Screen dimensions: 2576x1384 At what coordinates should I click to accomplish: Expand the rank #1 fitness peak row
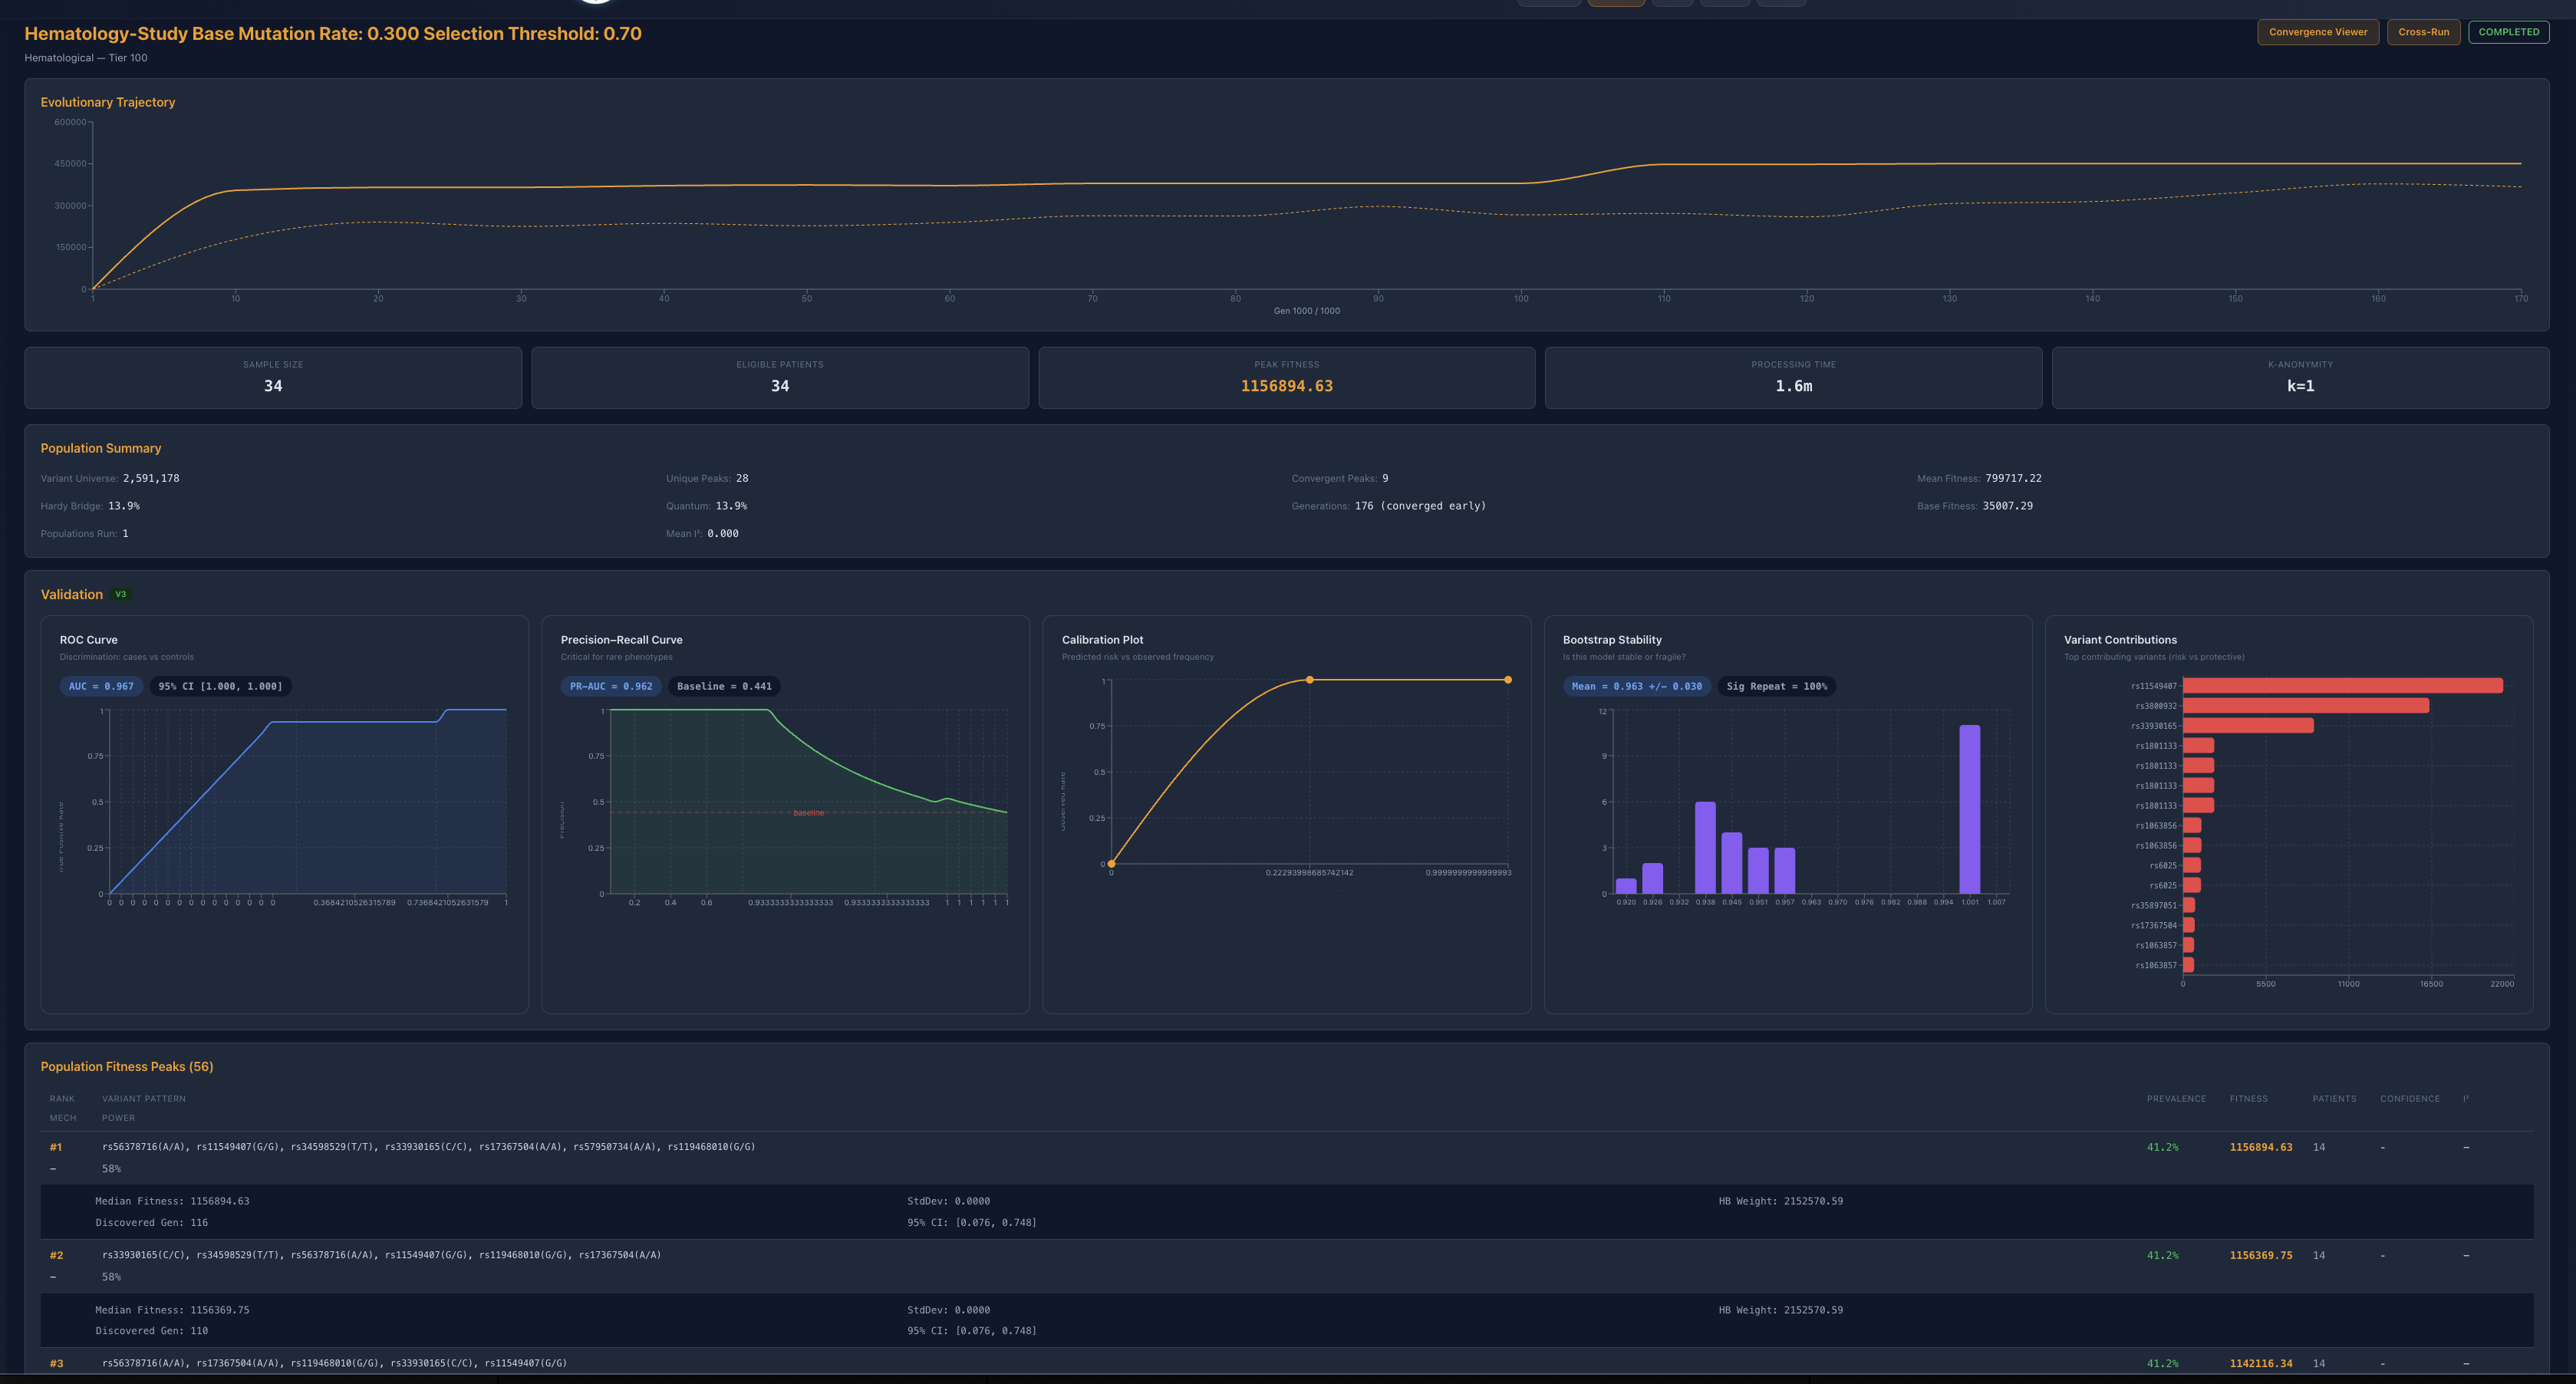coord(428,1147)
